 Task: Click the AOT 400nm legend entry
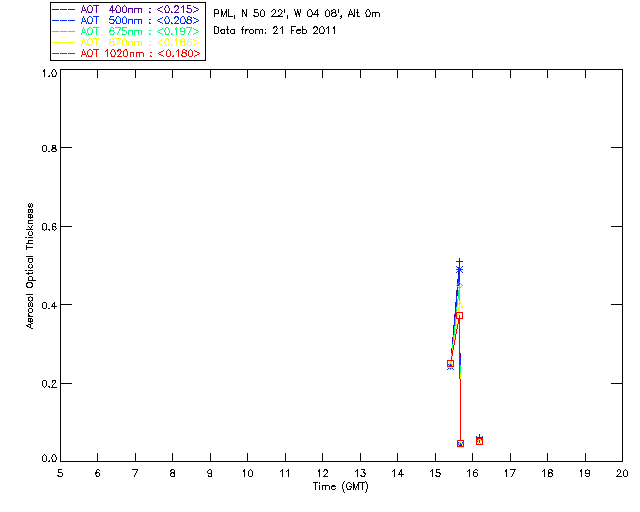click(x=126, y=9)
